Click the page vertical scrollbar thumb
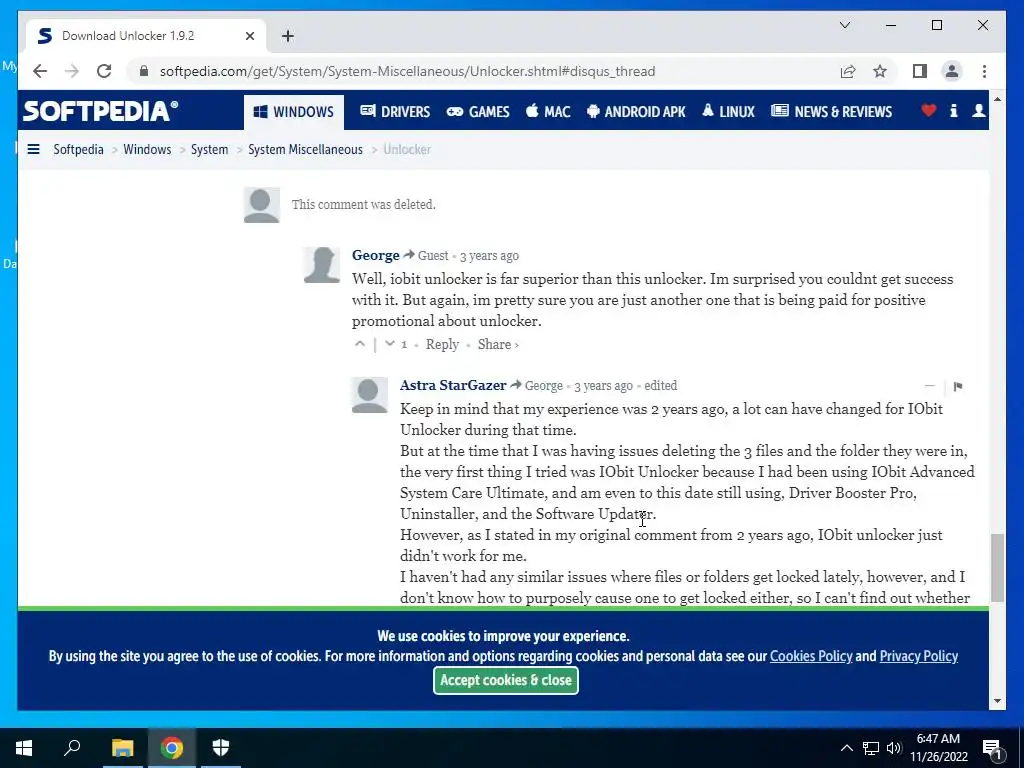Screen dimensions: 1024x768 point(997,567)
